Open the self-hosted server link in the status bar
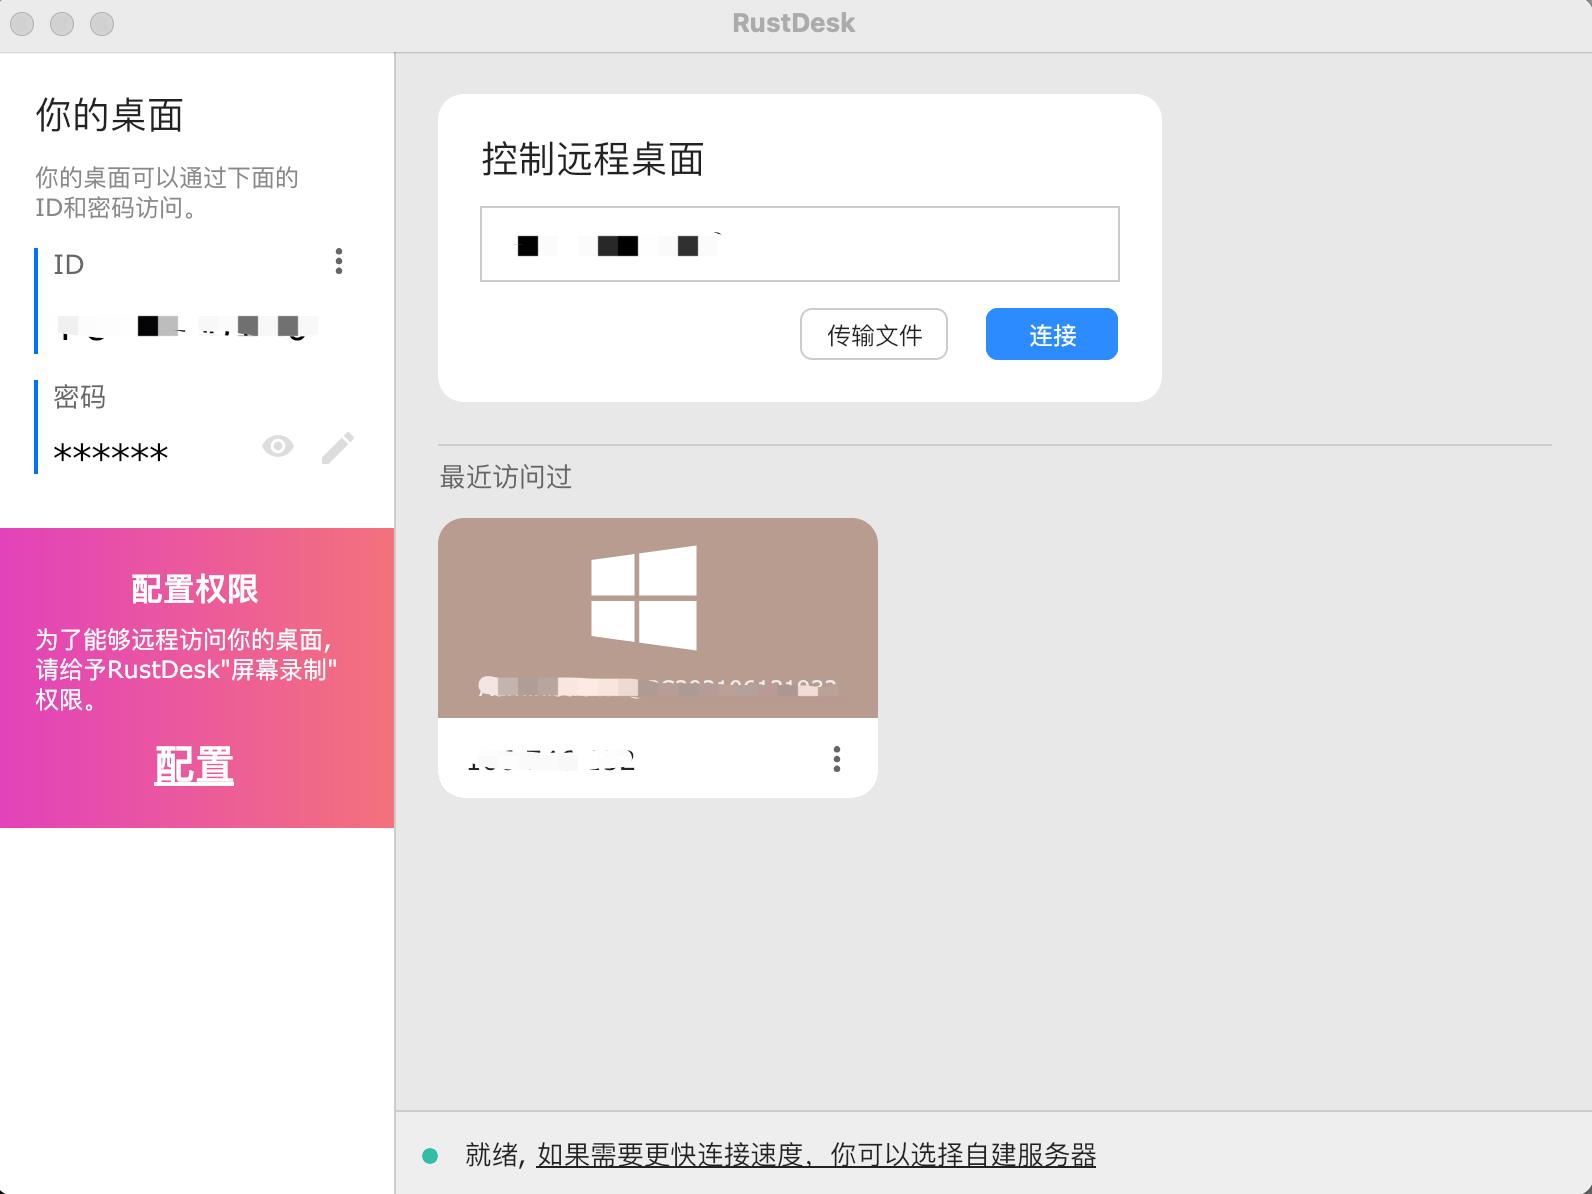This screenshot has width=1592, height=1194. tap(816, 1155)
